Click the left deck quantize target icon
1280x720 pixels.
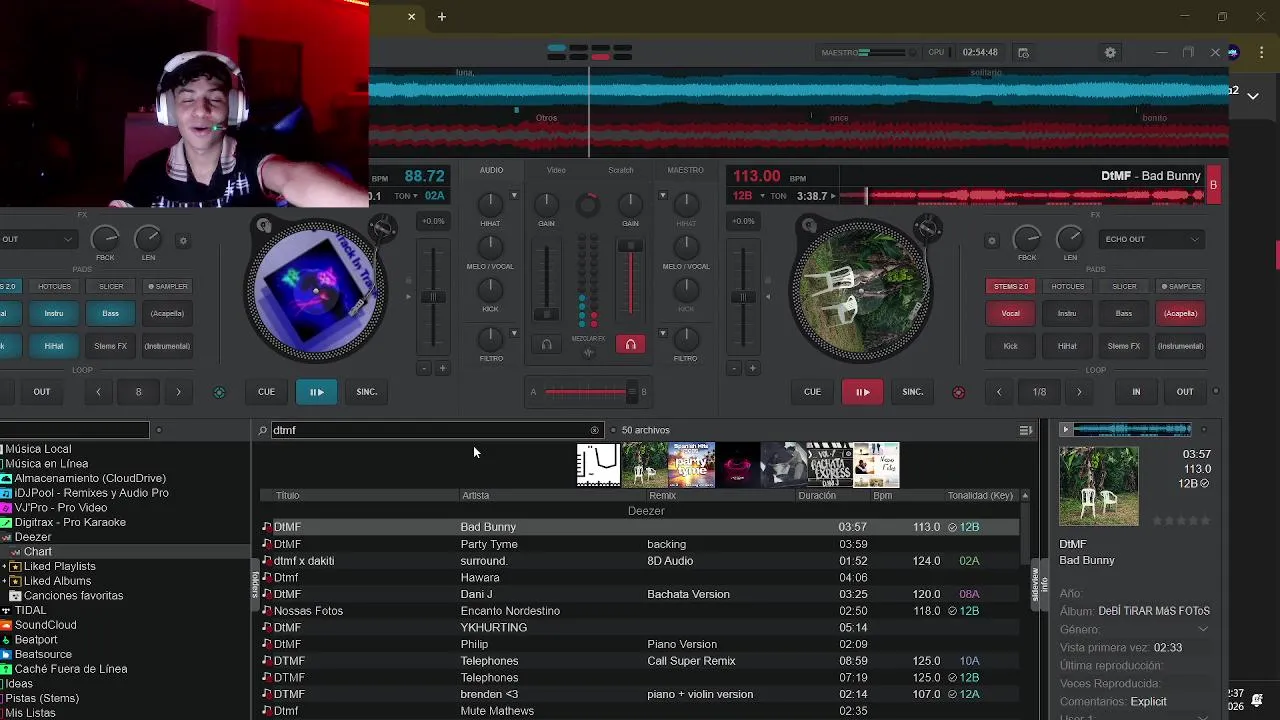(x=219, y=392)
